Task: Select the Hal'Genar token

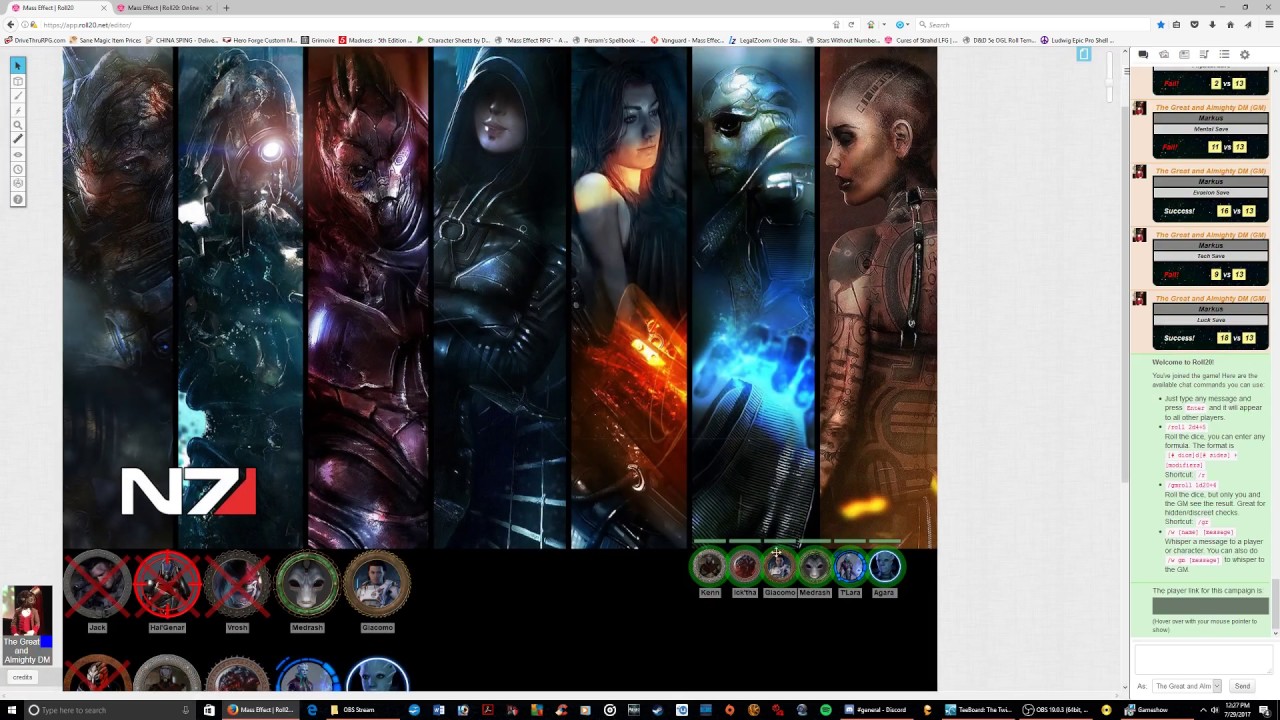Action: (167, 584)
